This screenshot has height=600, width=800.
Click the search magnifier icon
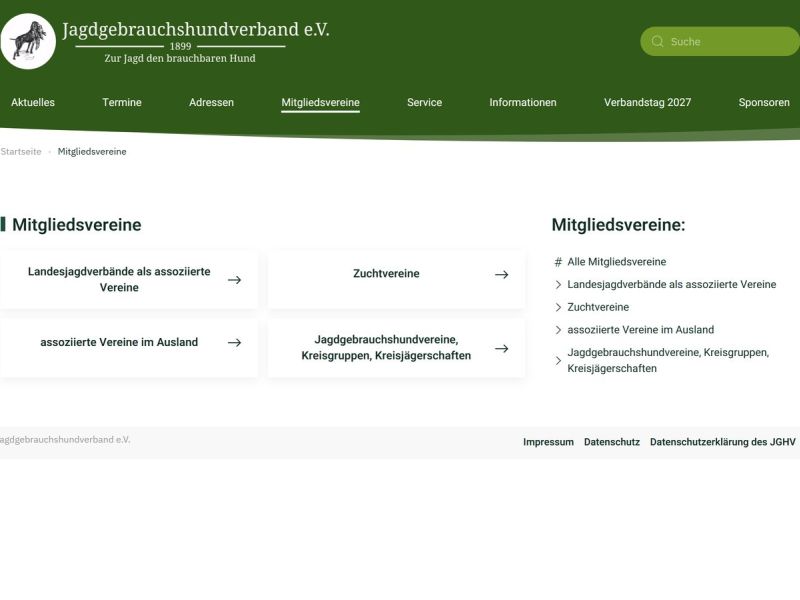[x=658, y=41]
